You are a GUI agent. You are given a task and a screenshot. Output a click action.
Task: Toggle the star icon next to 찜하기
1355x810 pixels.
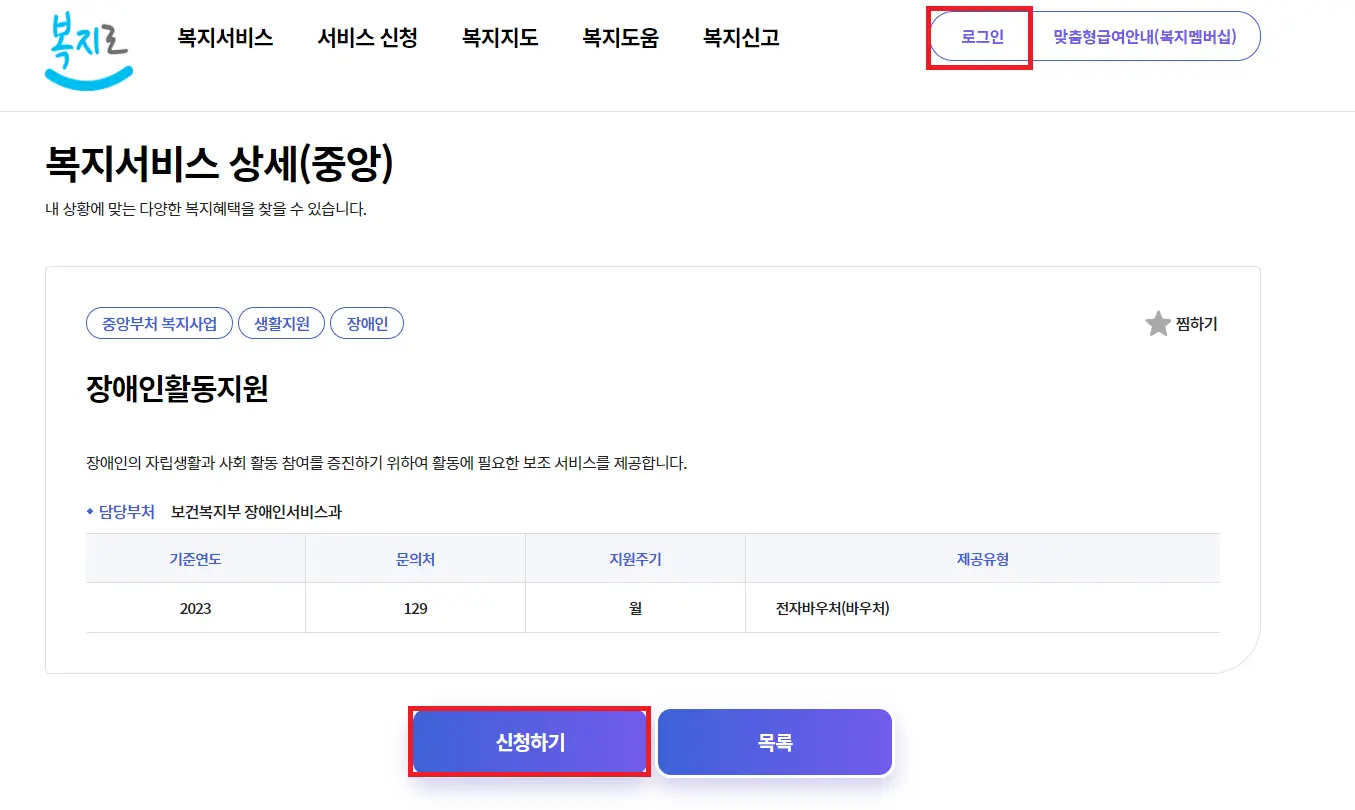[x=1156, y=323]
